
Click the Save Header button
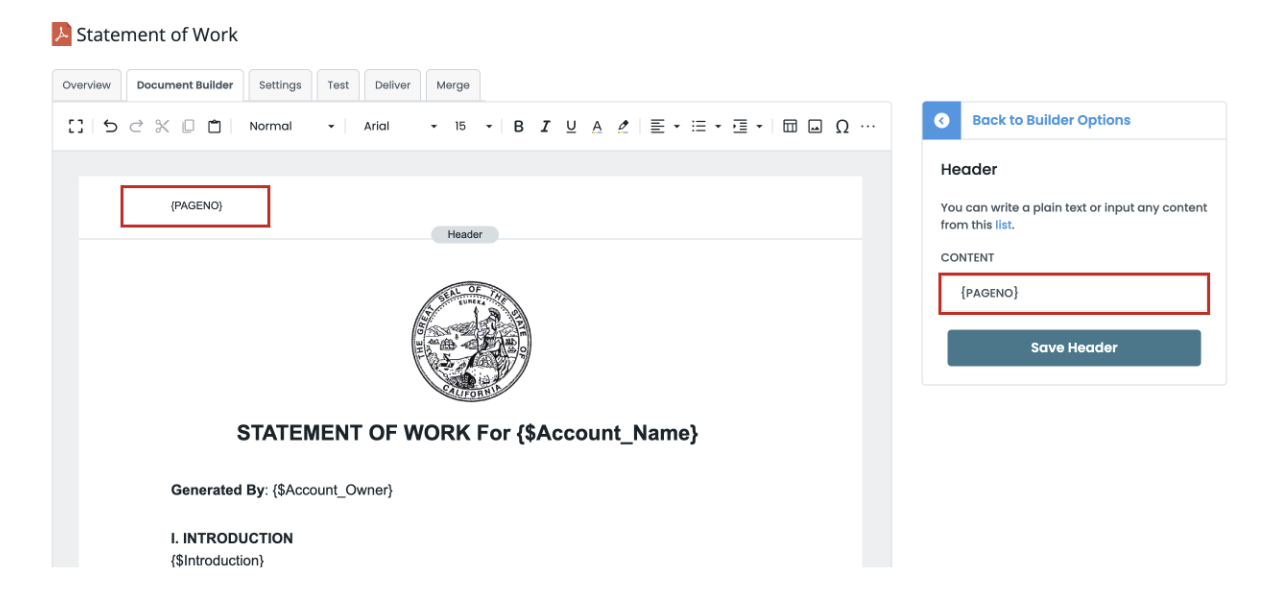tap(1073, 347)
